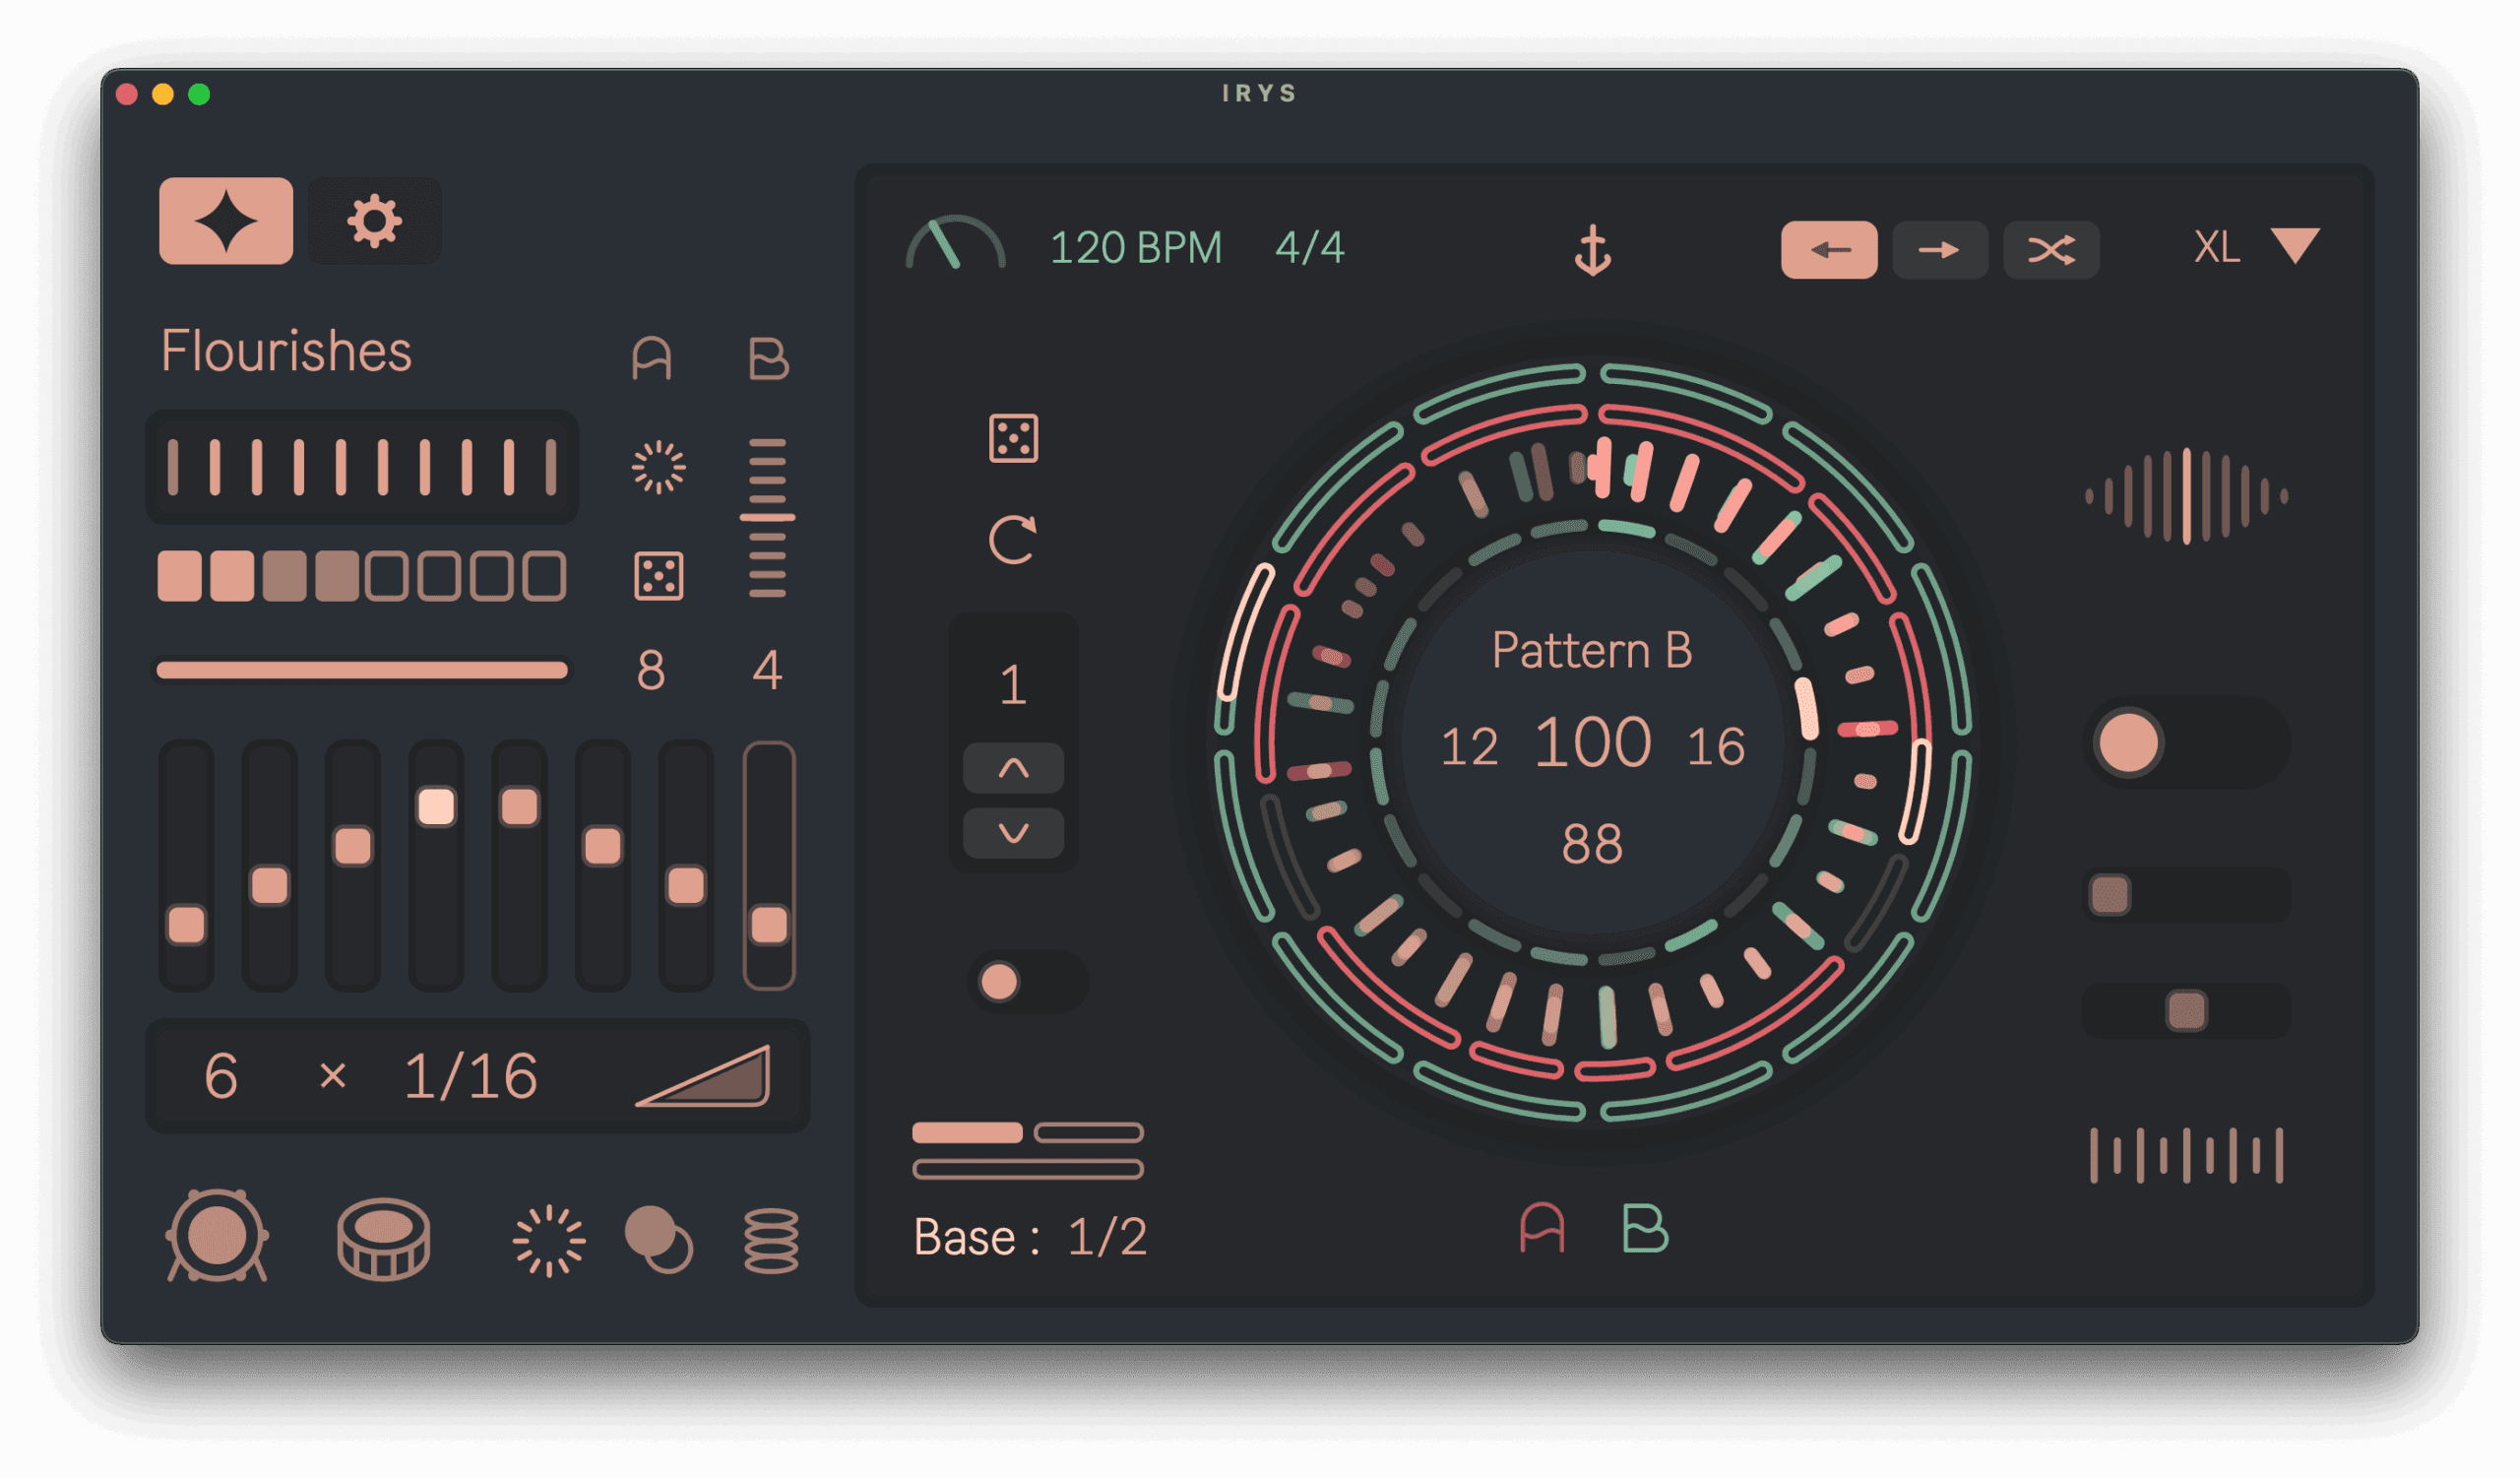Toggle the last empty step square
Screen dimensions: 2520x1478
pyautogui.click(x=544, y=576)
